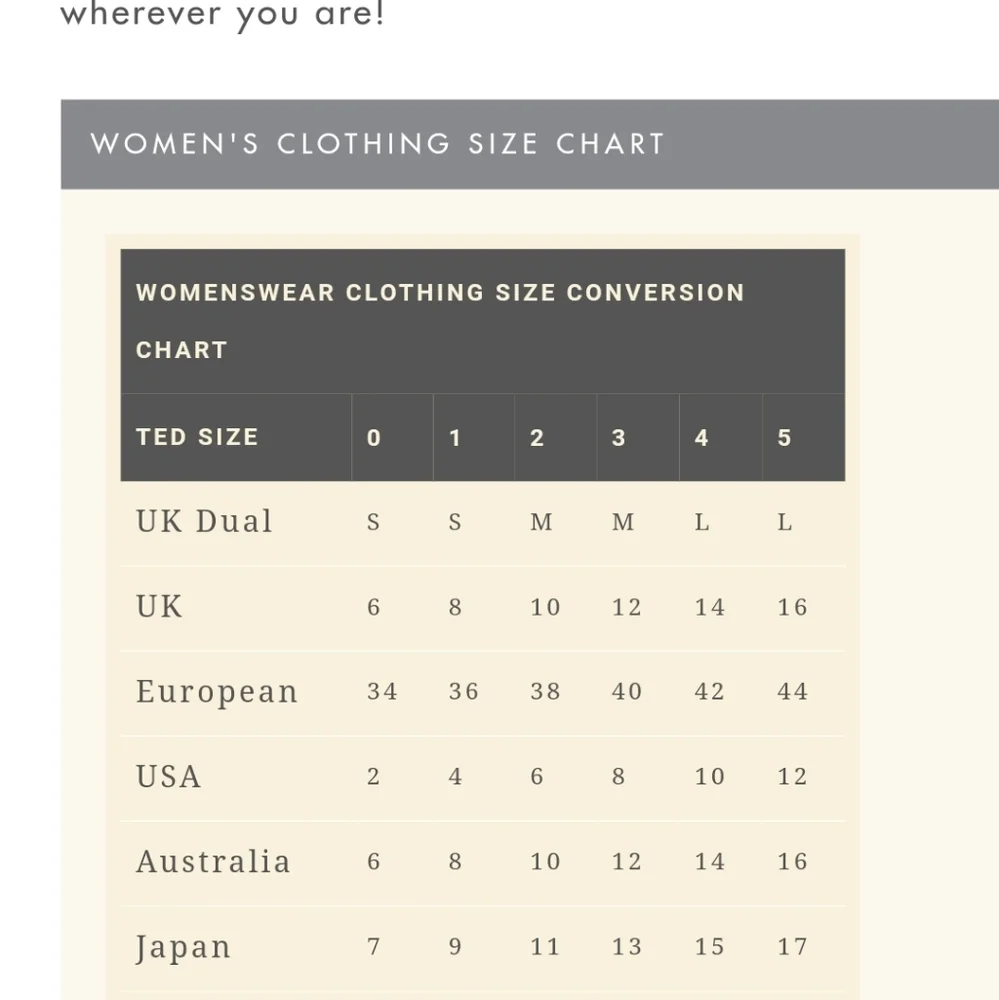Select European size 44 cell

(792, 692)
